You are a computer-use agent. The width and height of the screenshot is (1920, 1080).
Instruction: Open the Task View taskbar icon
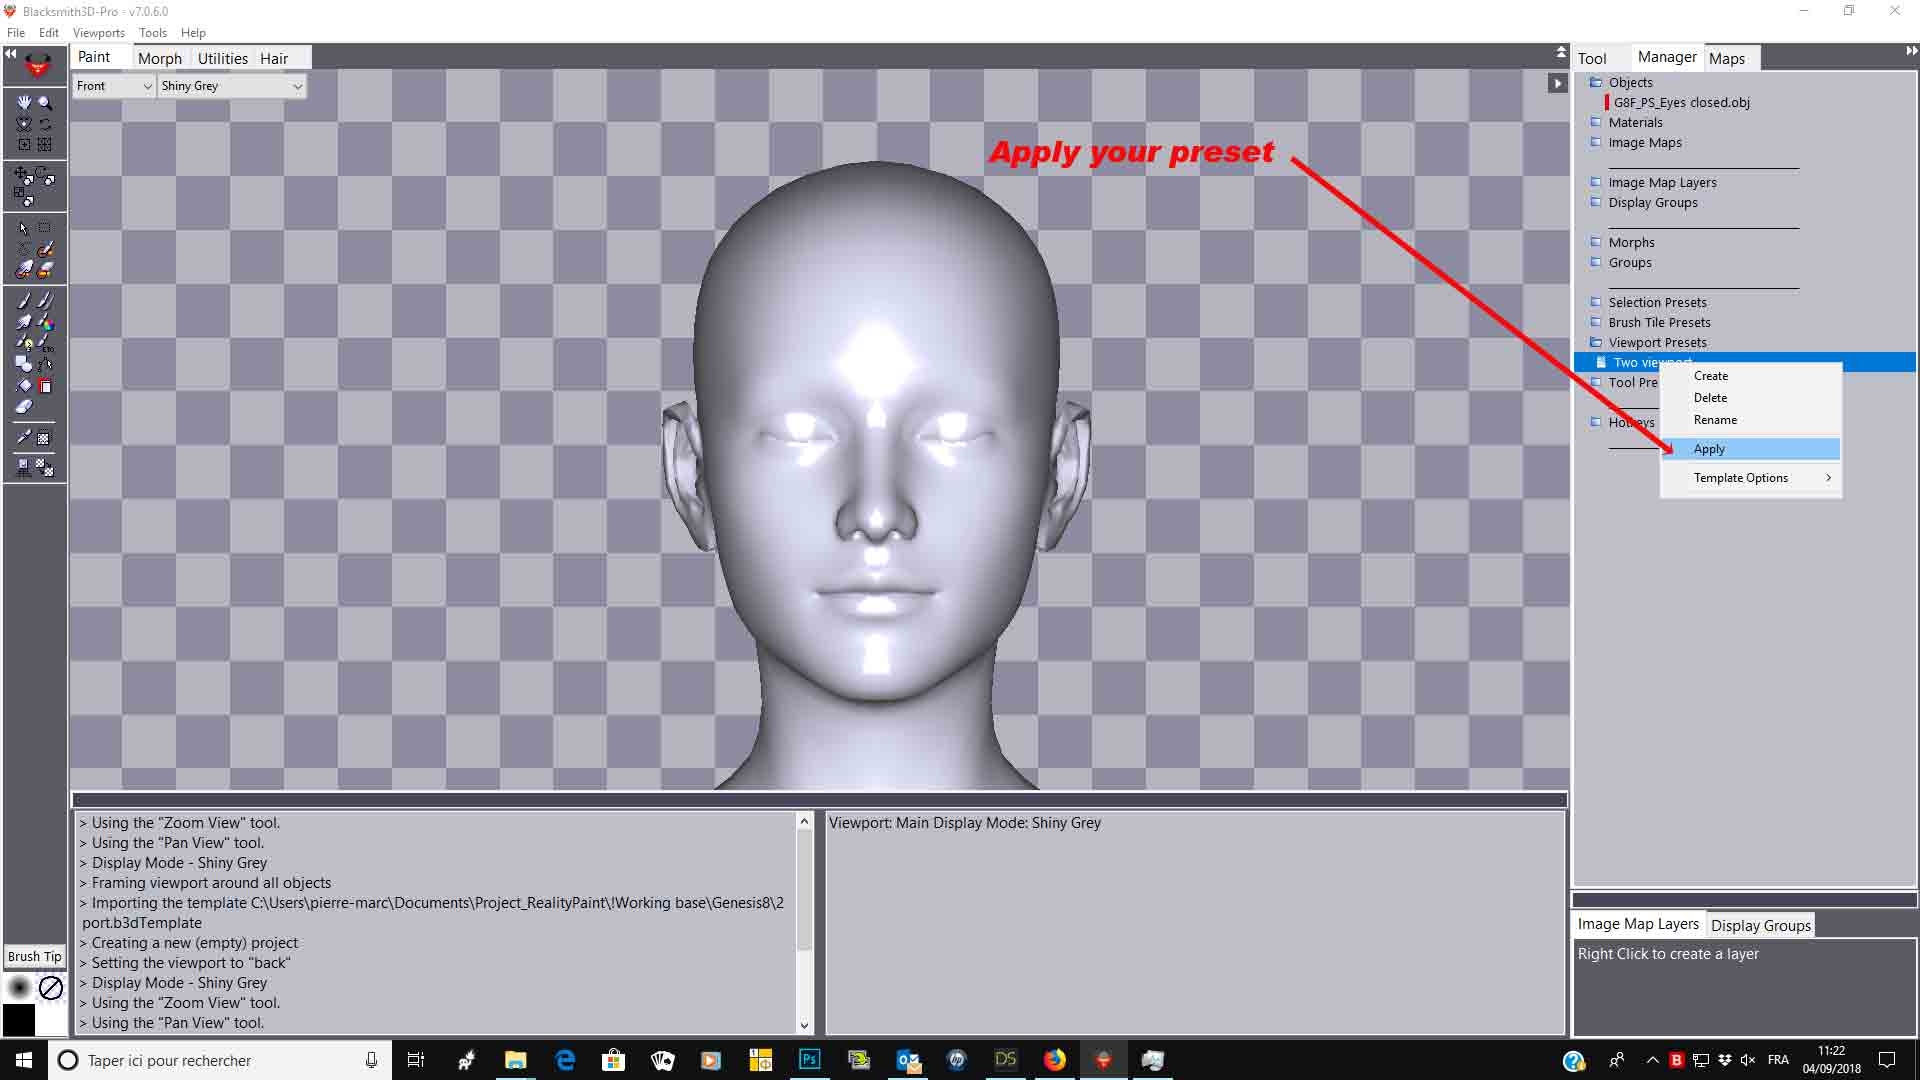coord(416,1060)
